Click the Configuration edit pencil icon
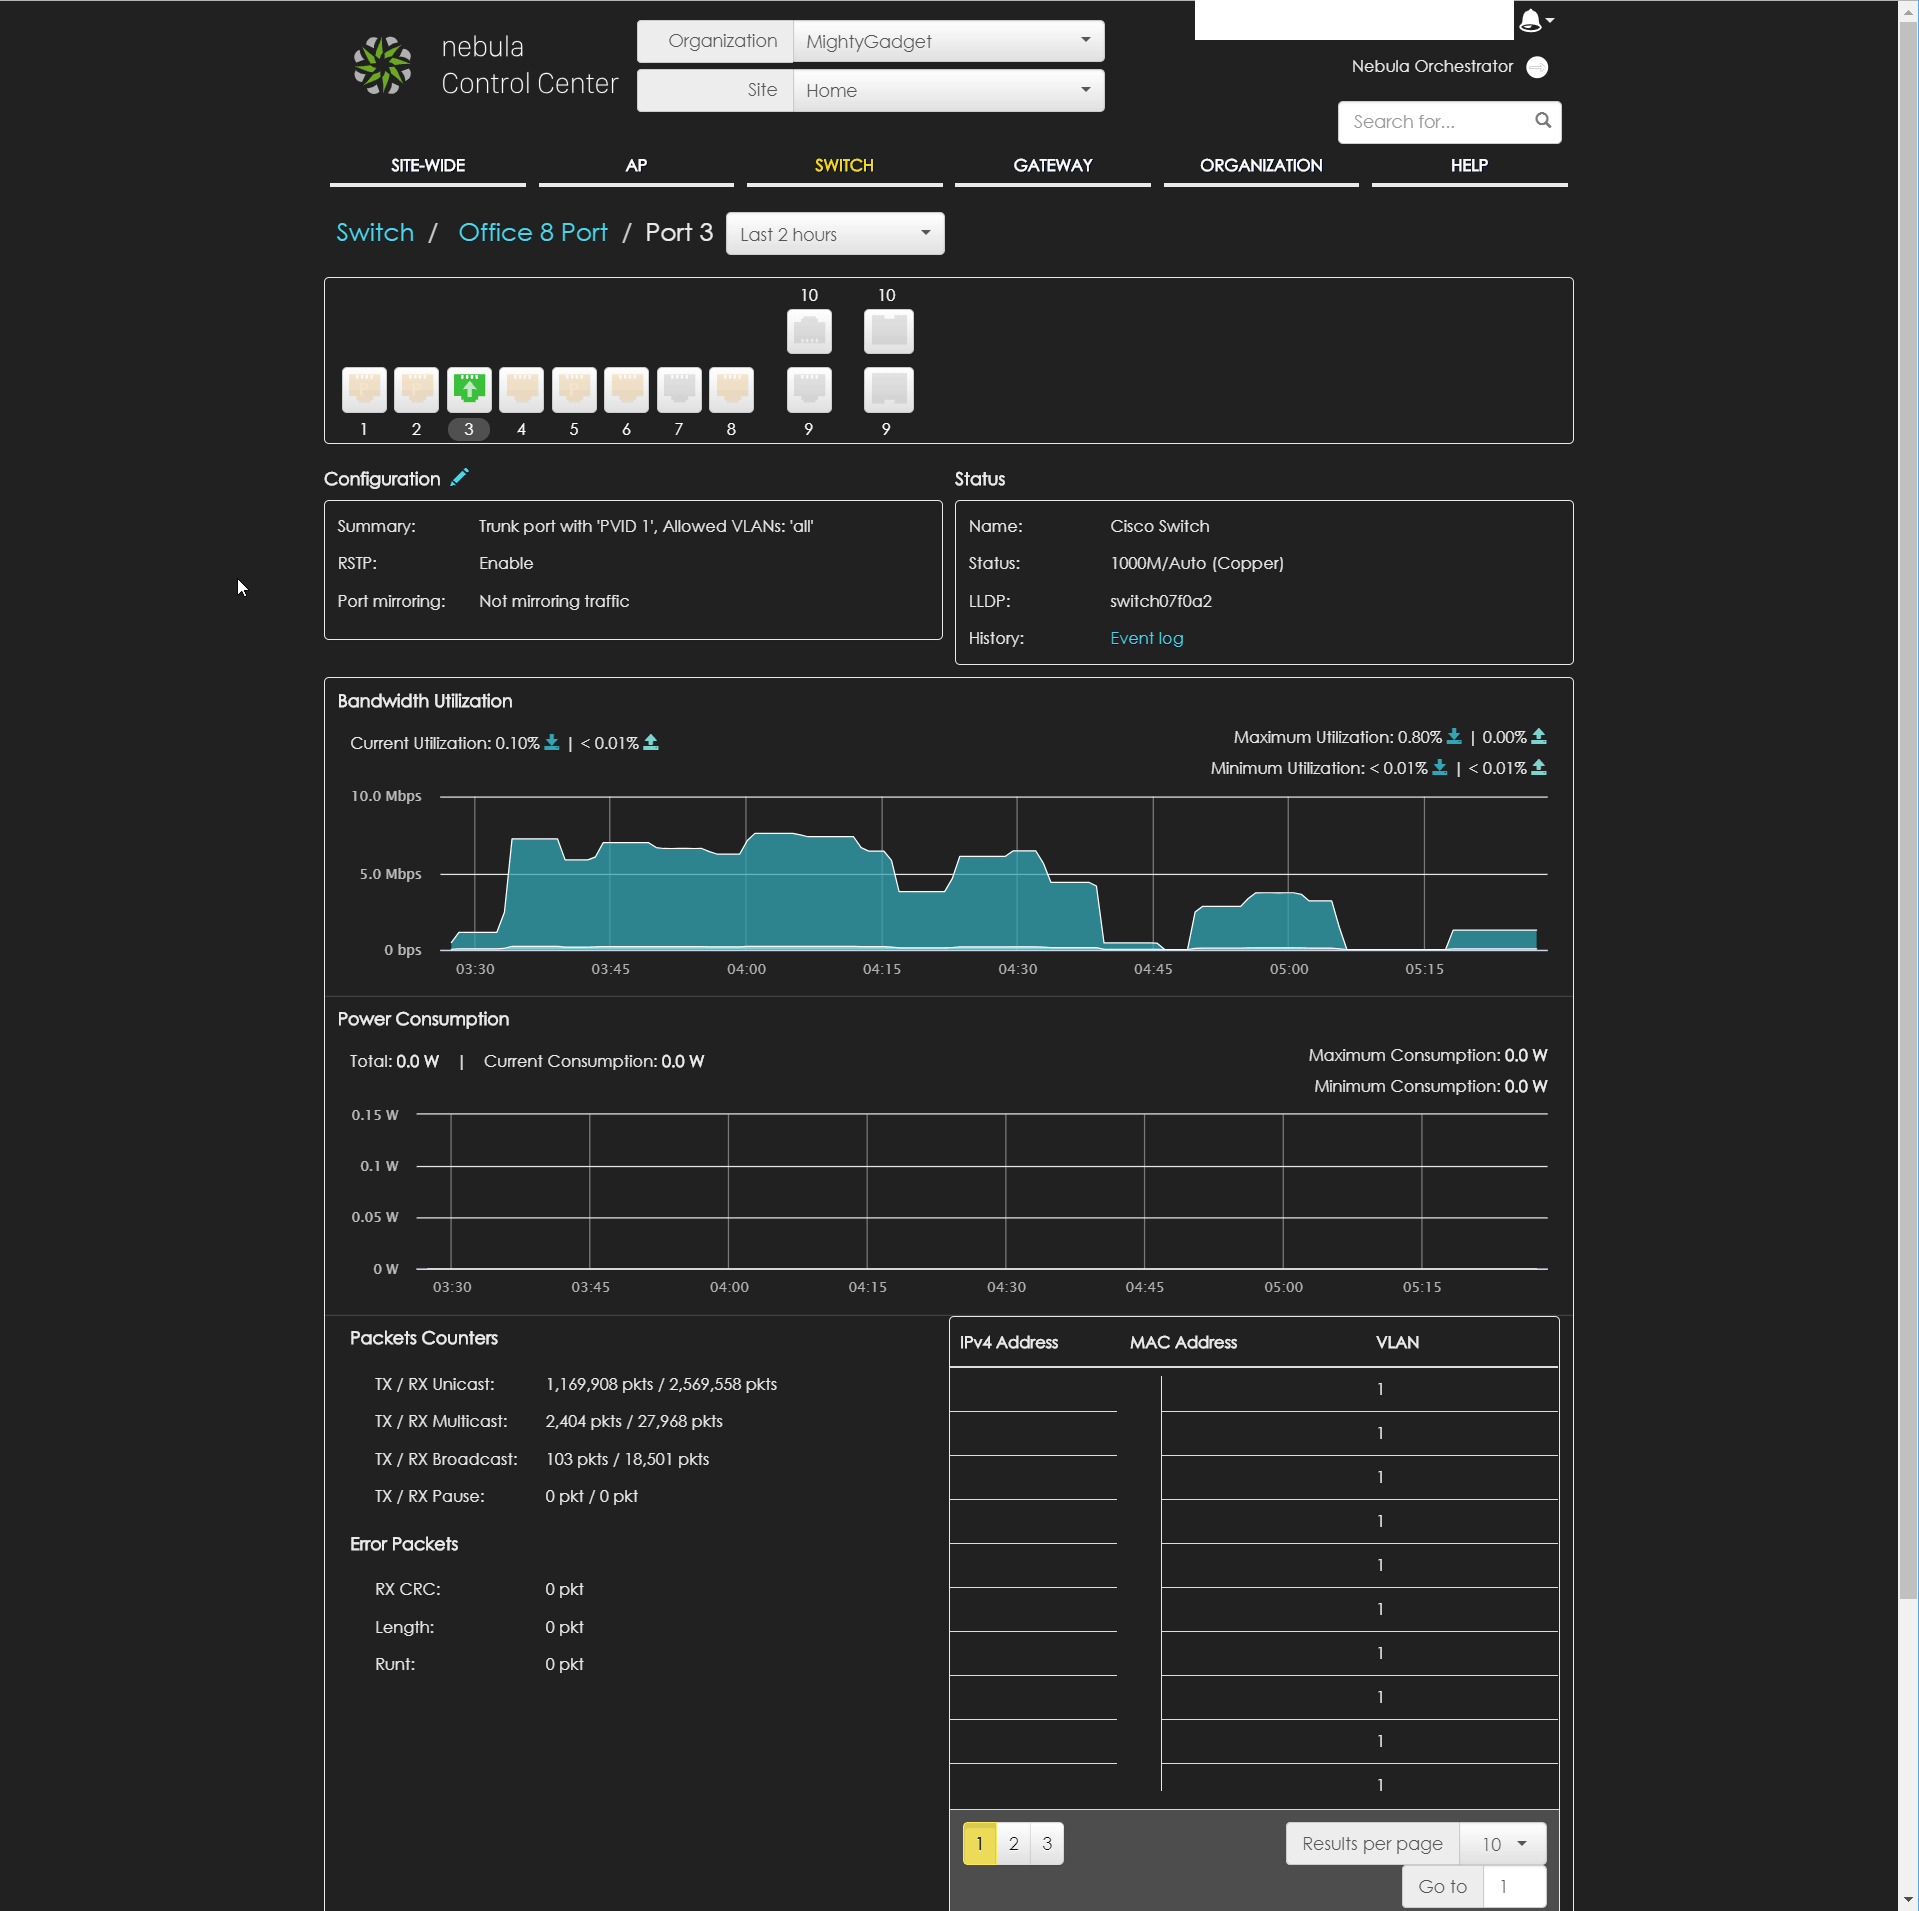 (x=459, y=478)
